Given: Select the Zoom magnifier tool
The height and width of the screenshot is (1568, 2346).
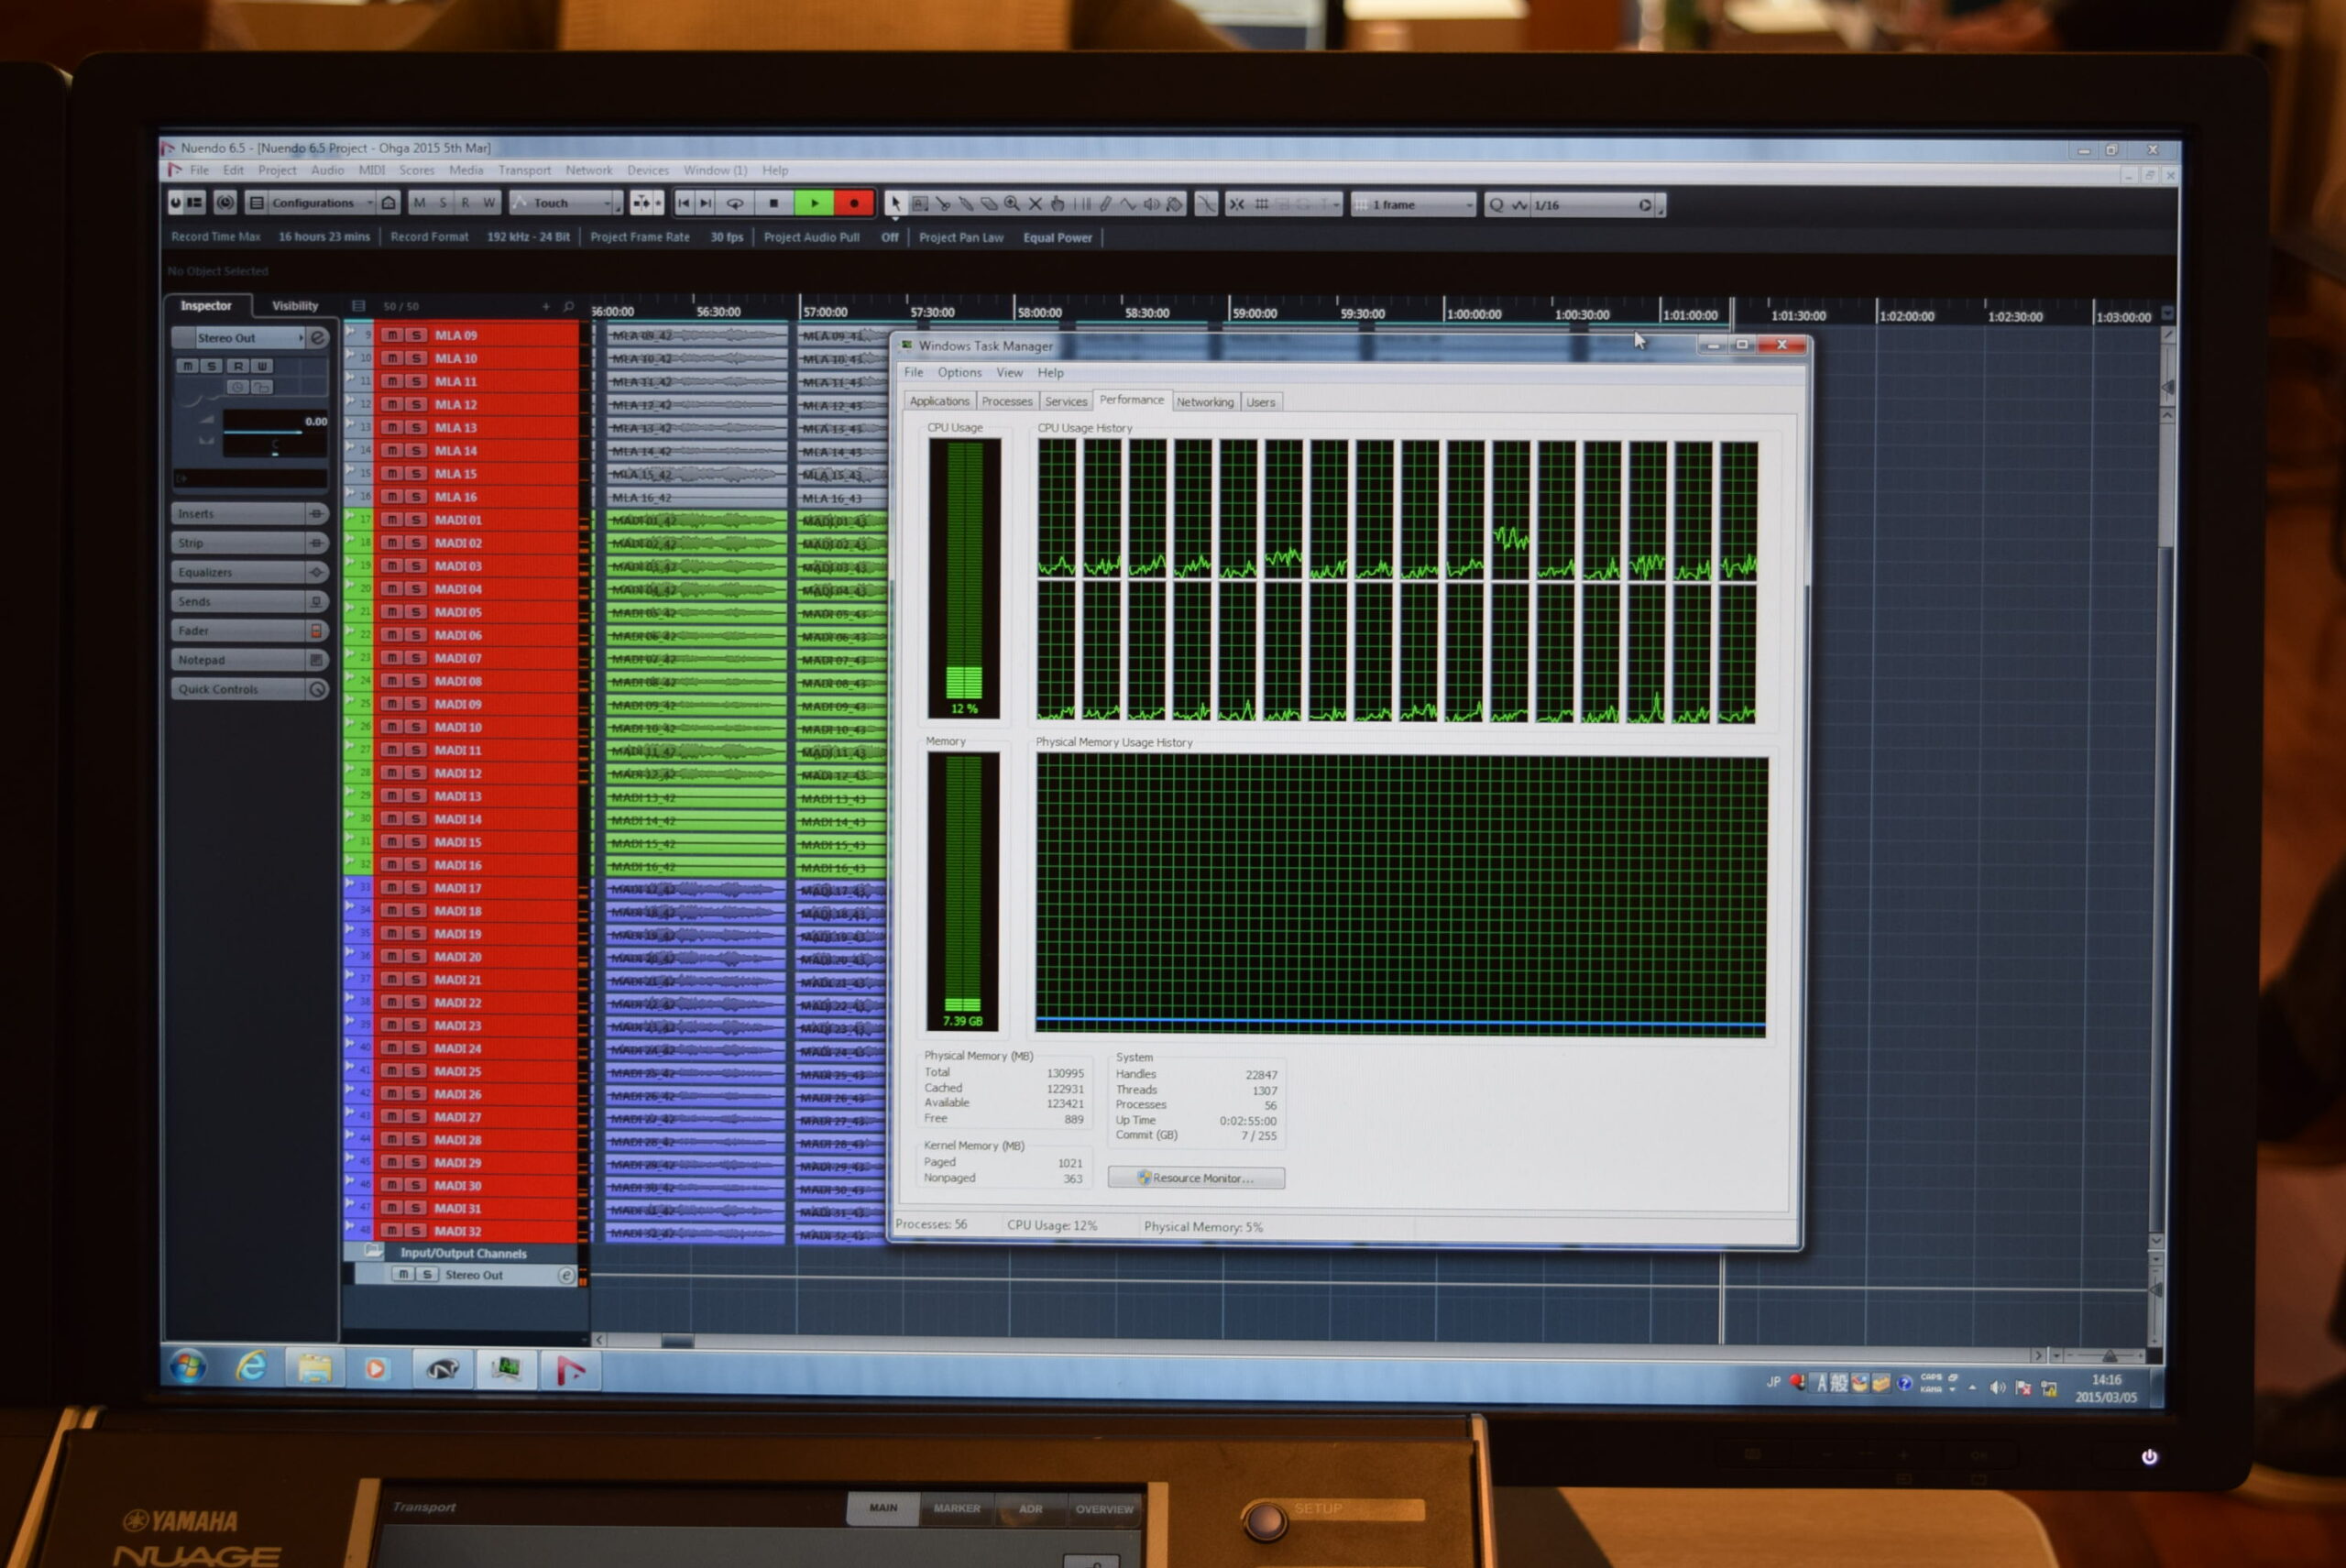Looking at the screenshot, I should 1012,204.
